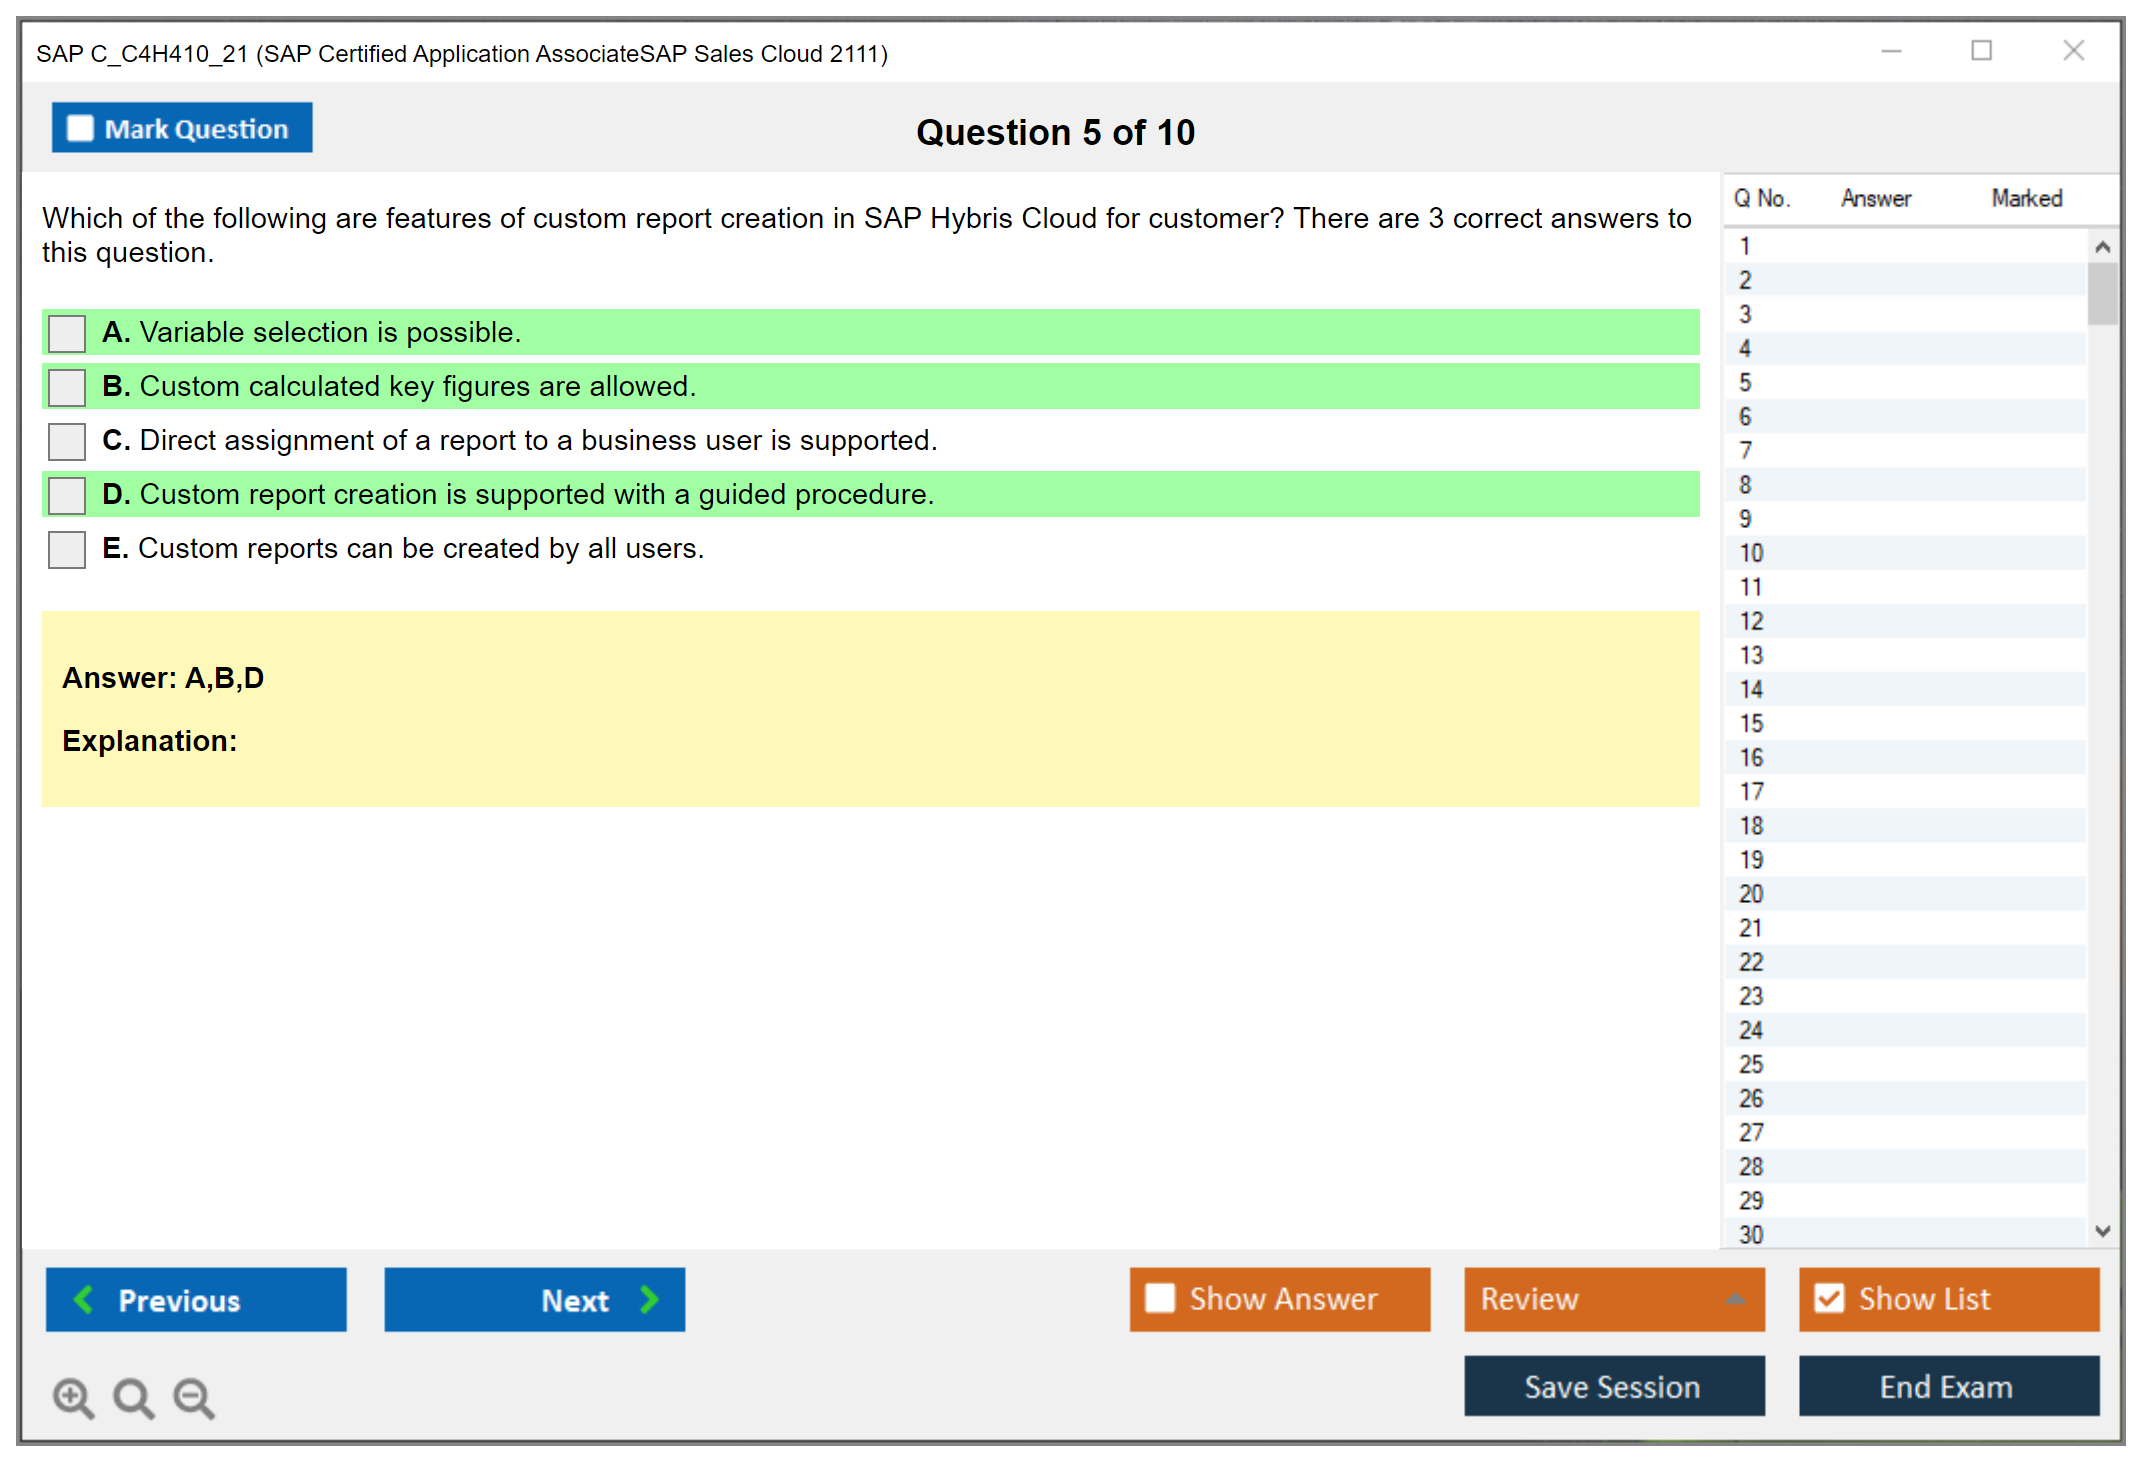2150x1470 pixels.
Task: Open the Review dropdown menu
Action: coord(1734,1298)
